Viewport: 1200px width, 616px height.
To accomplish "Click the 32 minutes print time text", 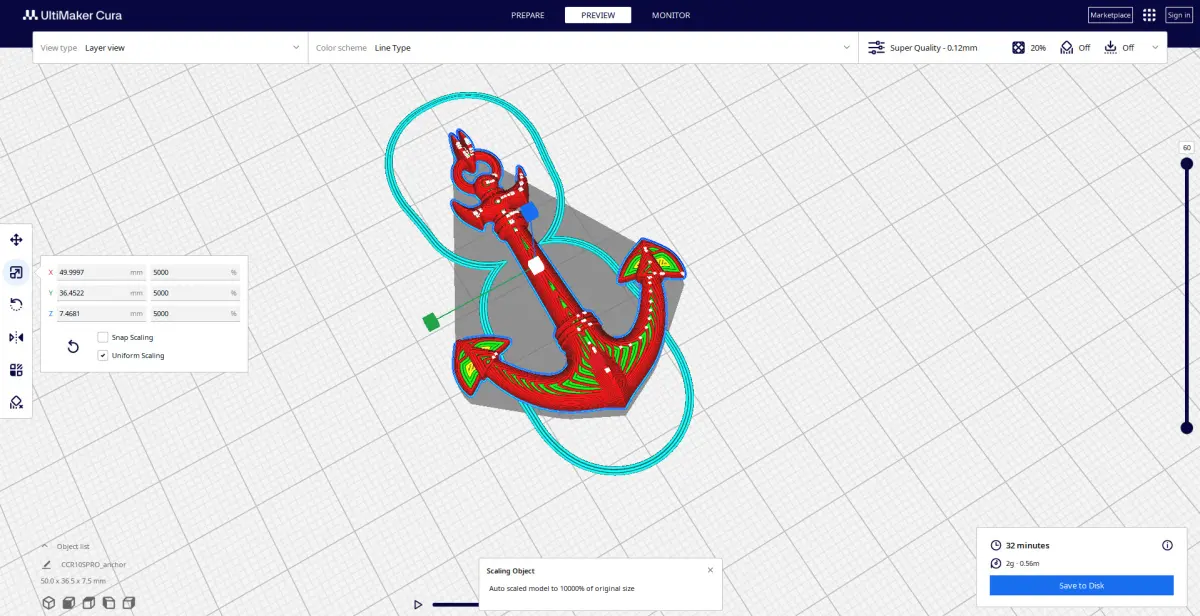I will point(1027,545).
